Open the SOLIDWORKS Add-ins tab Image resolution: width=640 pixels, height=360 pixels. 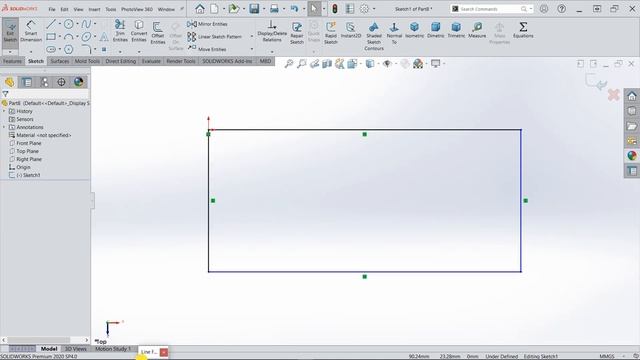(227, 61)
